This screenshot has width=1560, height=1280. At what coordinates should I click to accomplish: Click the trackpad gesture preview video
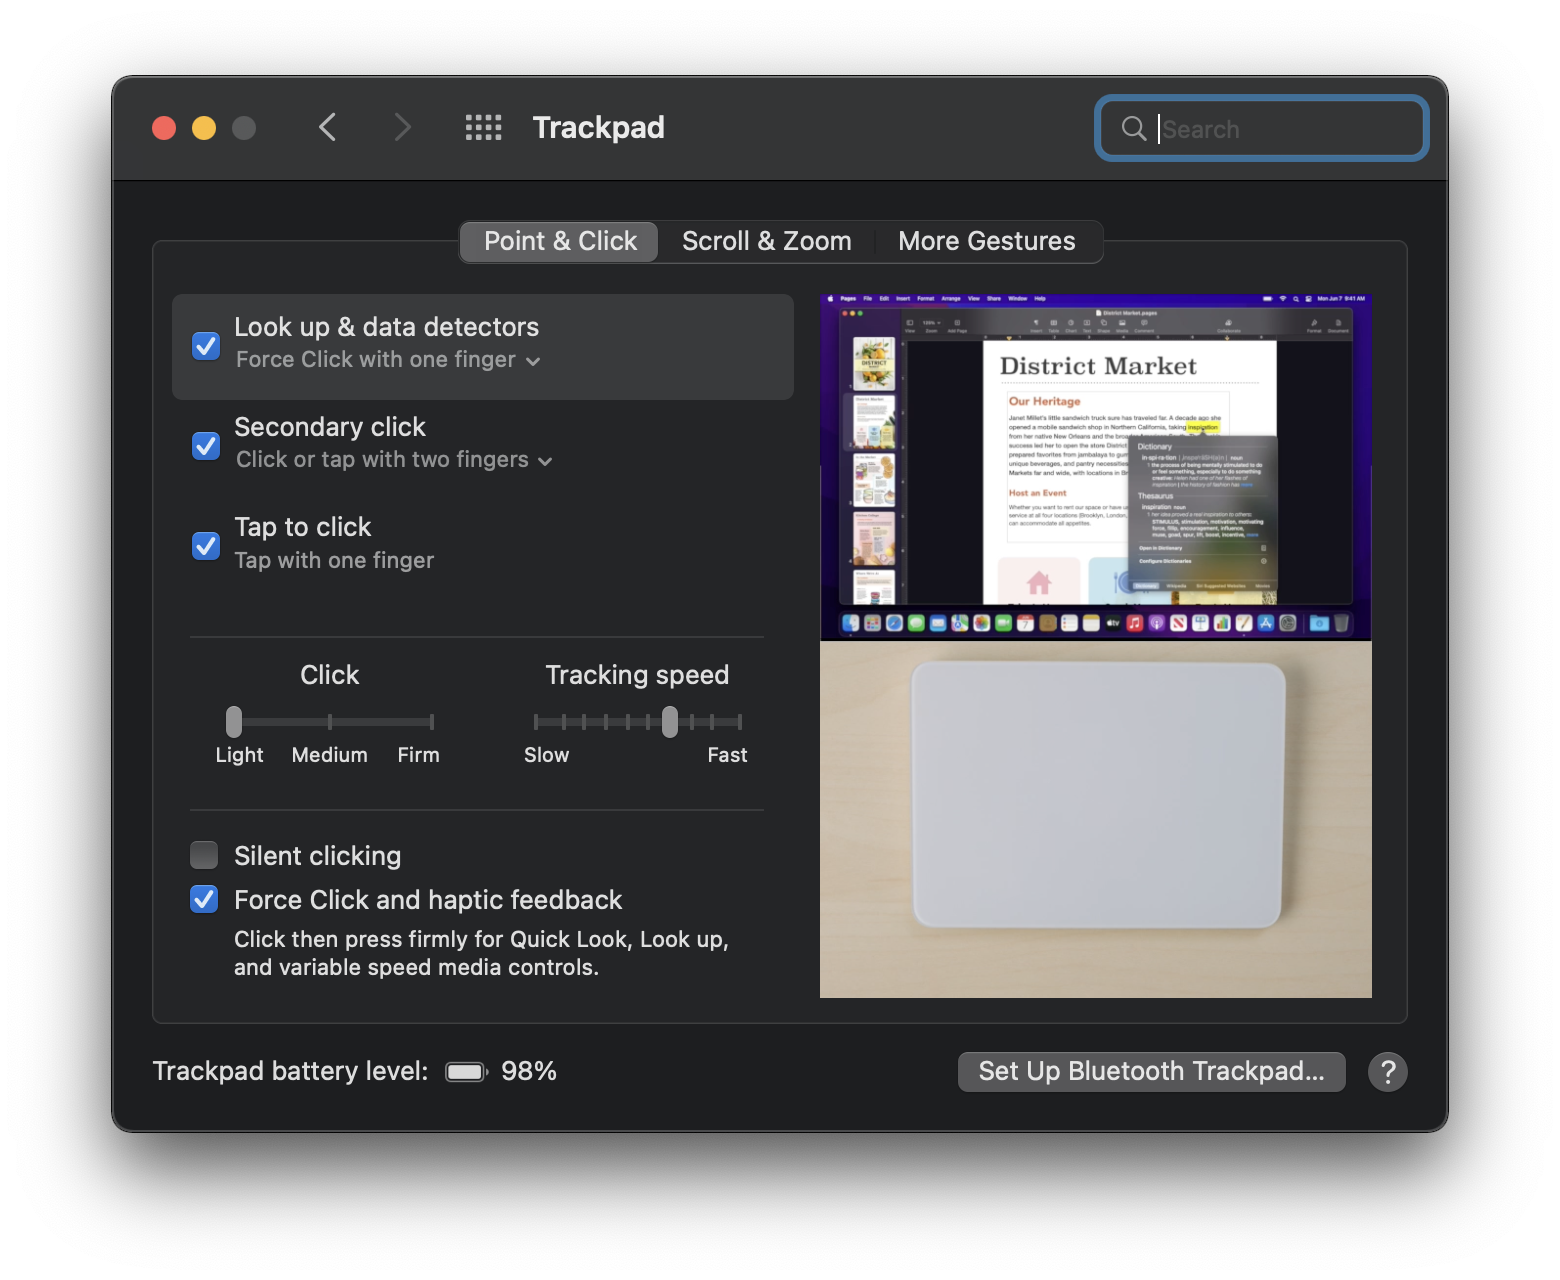coord(1095,646)
